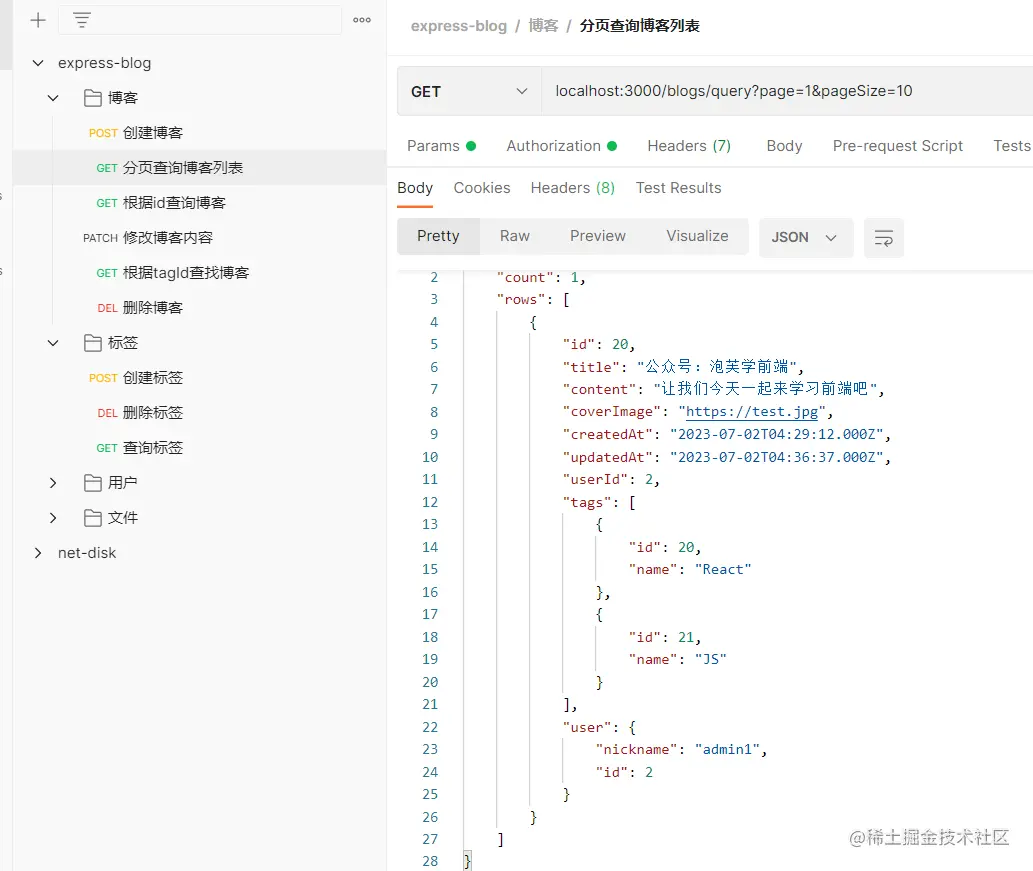This screenshot has width=1033, height=871.
Task: Select the response Body tab
Action: (415, 188)
